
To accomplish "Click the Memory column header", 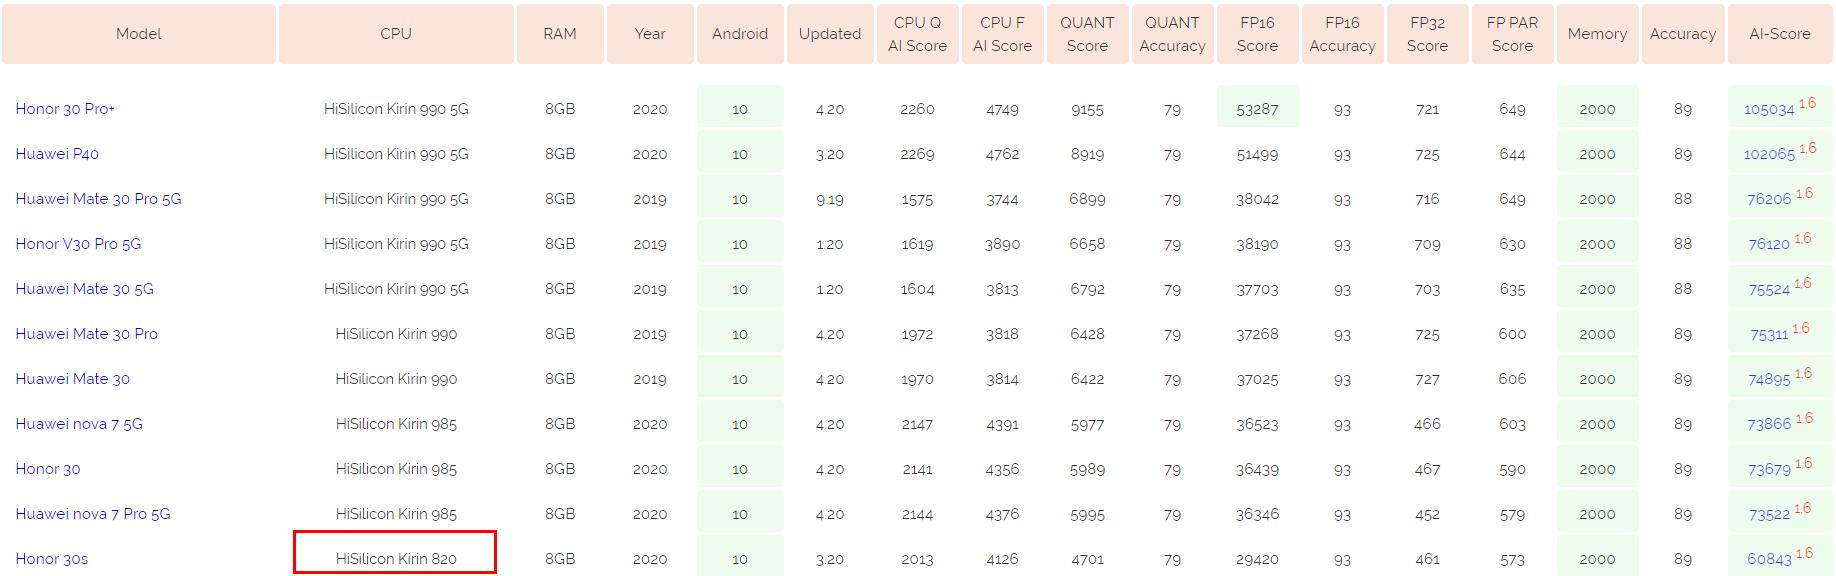I will 1597,34.
